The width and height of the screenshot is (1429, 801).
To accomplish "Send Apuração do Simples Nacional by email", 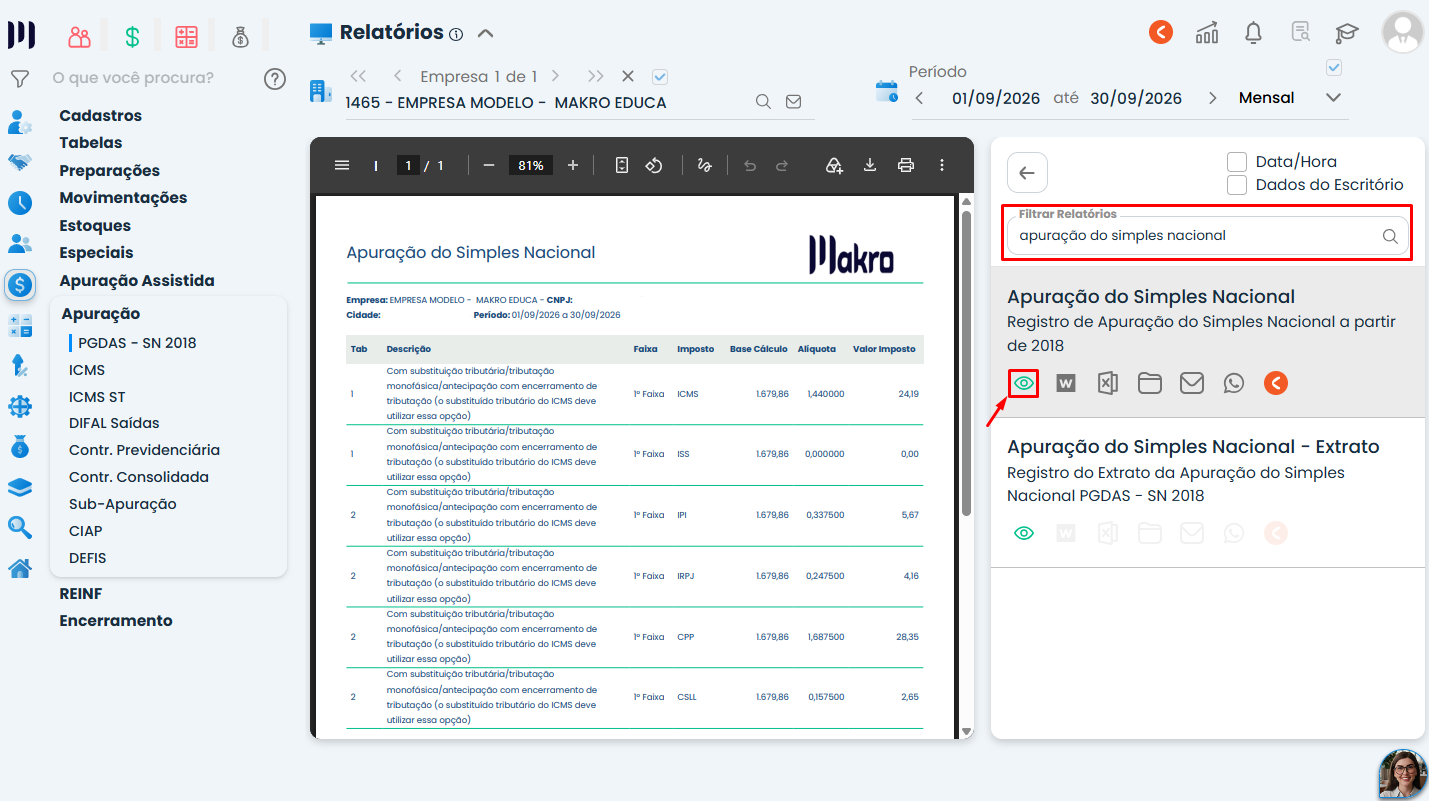I will [x=1191, y=383].
